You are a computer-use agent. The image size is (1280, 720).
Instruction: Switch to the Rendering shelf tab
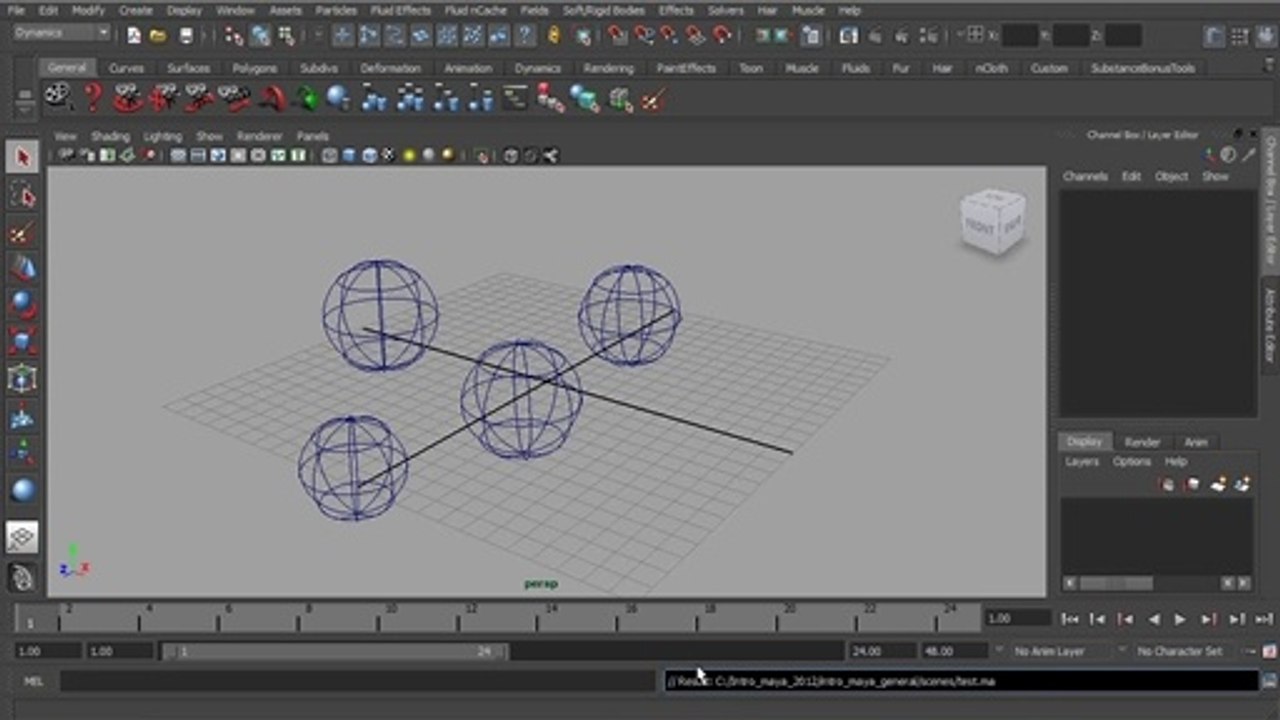(x=608, y=69)
